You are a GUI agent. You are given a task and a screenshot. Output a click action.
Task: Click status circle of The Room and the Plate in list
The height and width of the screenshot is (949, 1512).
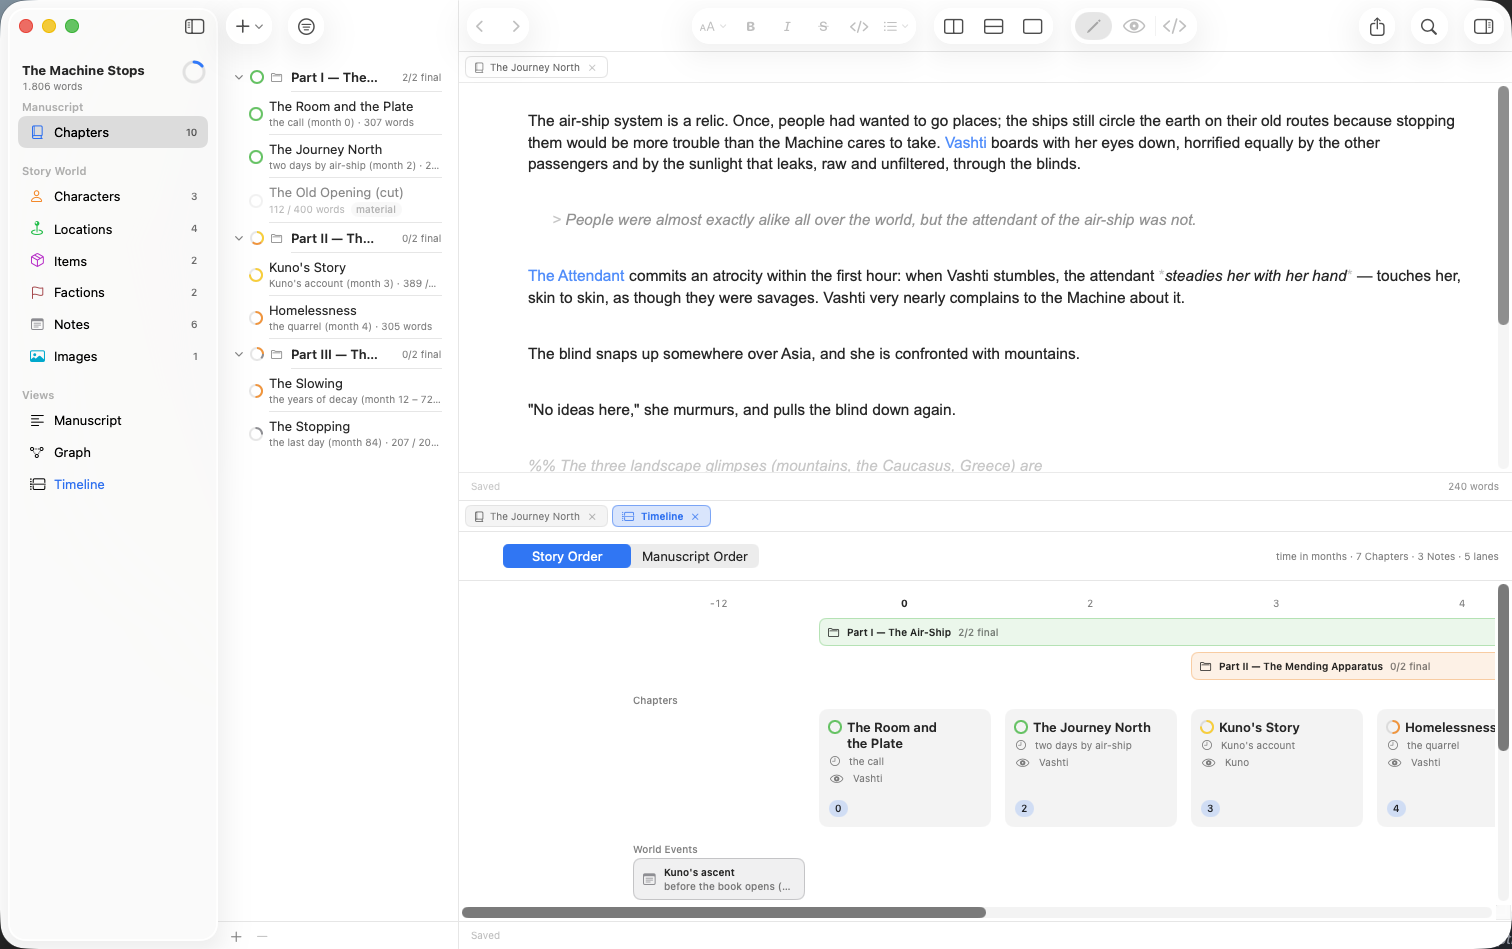[x=256, y=114]
